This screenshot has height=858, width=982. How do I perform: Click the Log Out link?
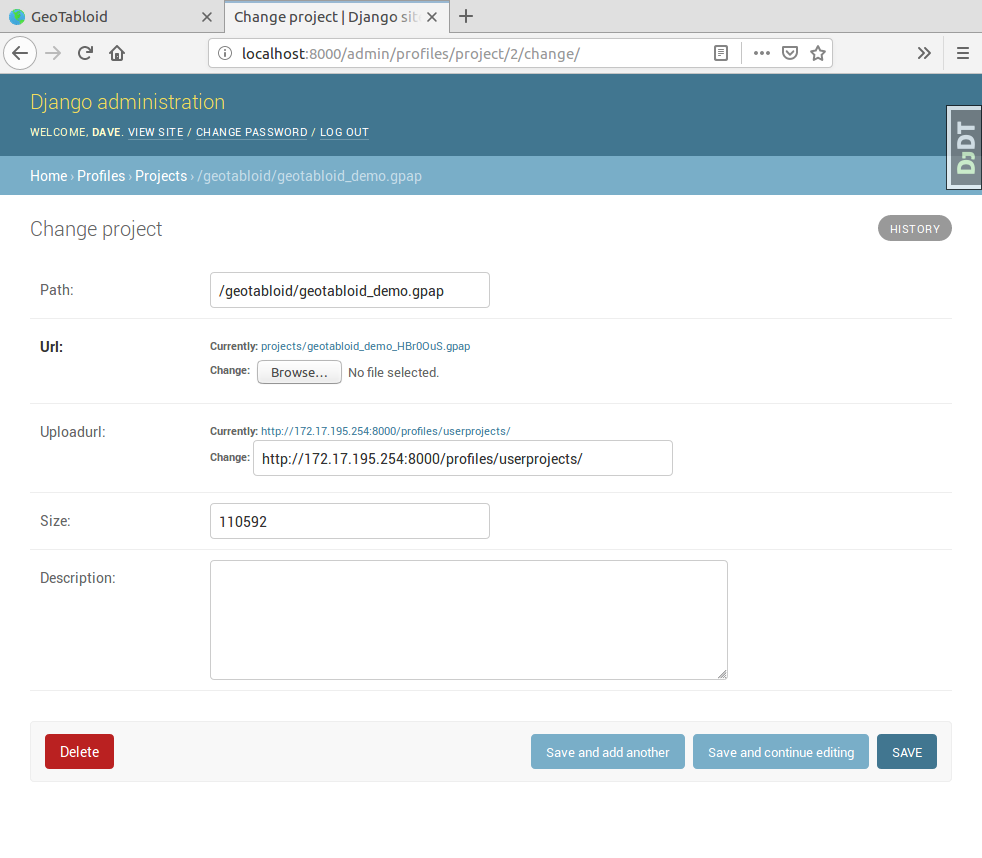[x=344, y=132]
